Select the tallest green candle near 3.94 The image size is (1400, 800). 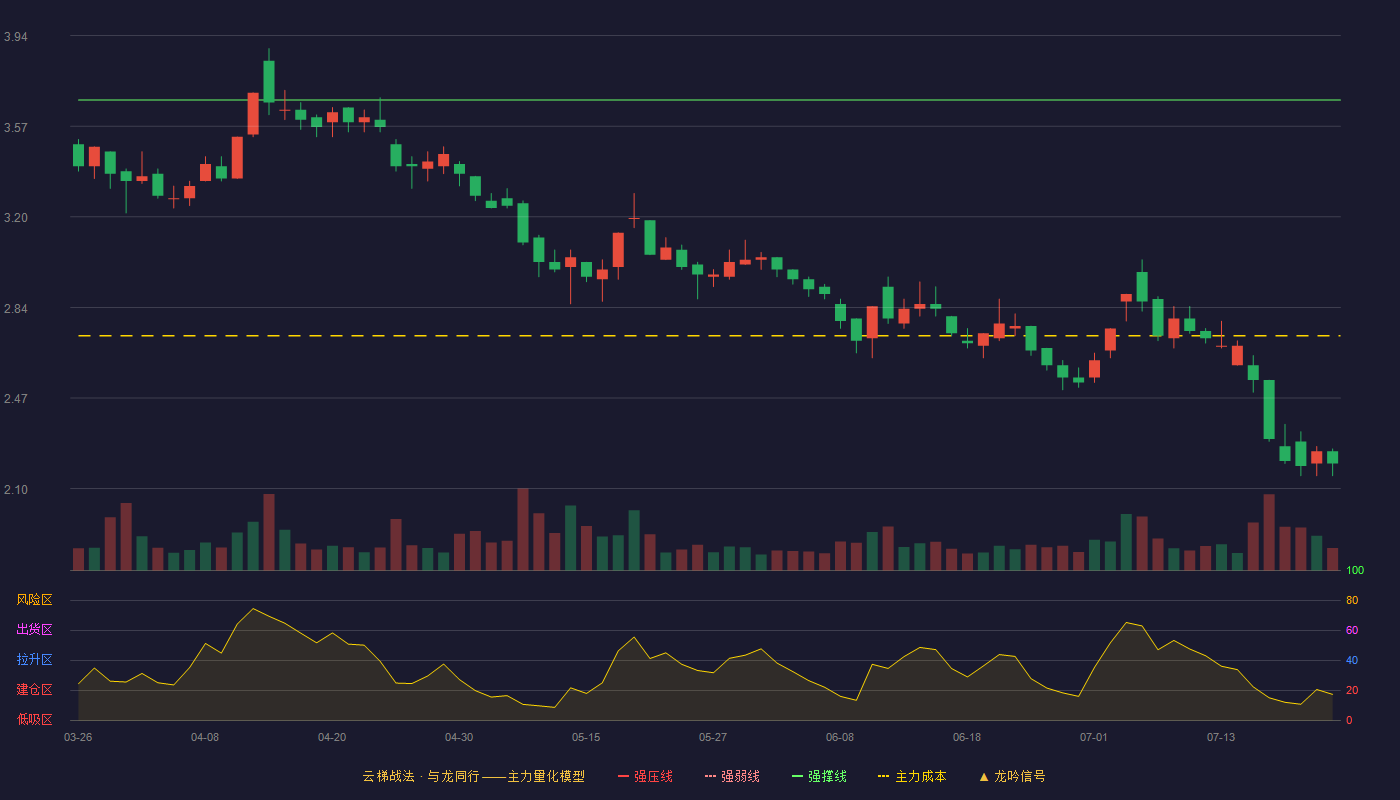click(269, 81)
